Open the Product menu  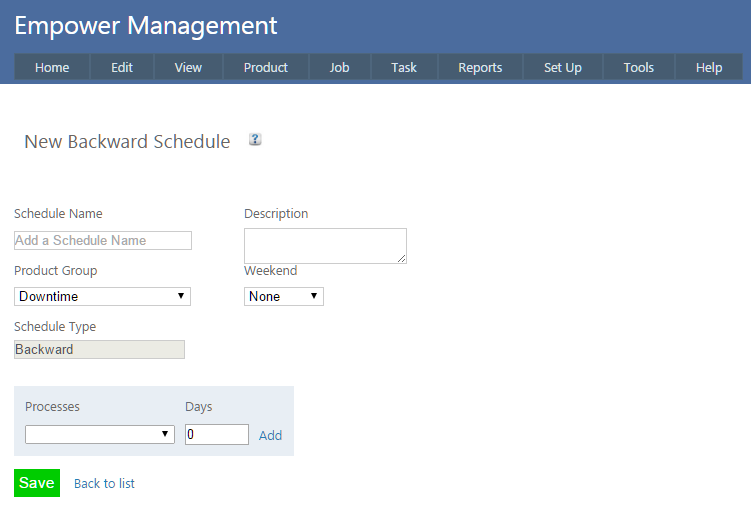(265, 68)
